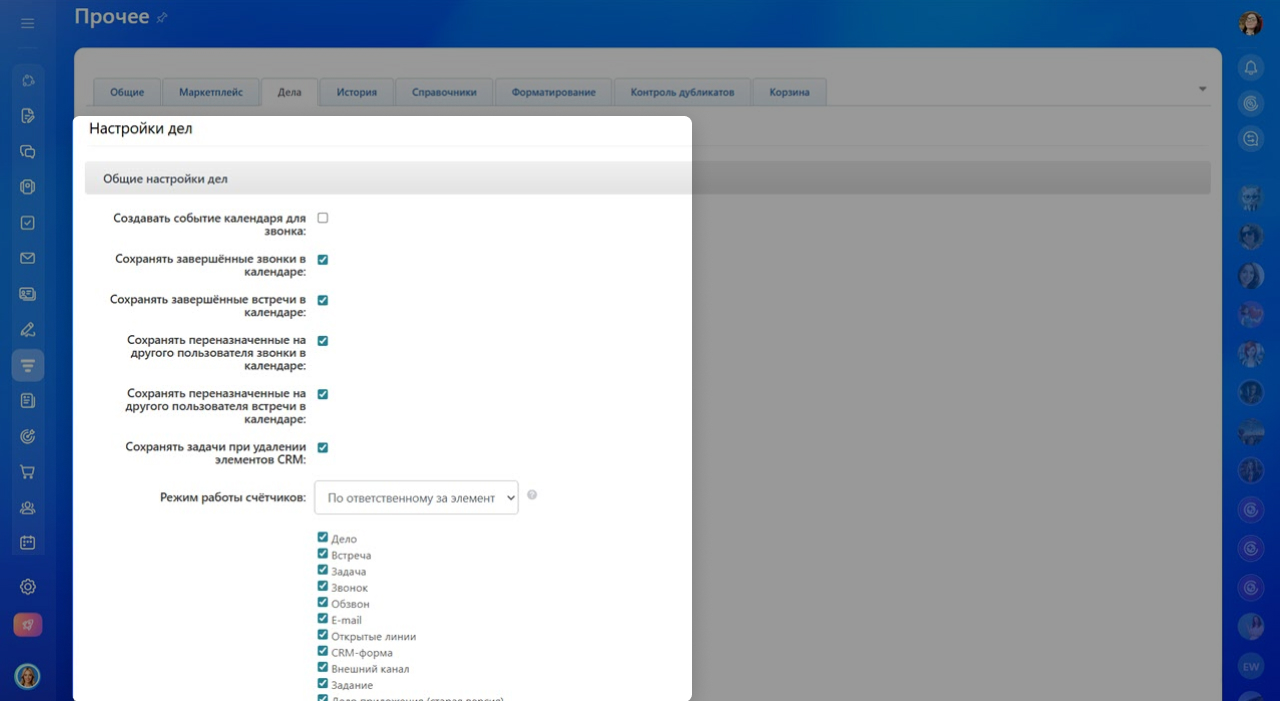Open the user profile avatar at top right

[1250, 24]
